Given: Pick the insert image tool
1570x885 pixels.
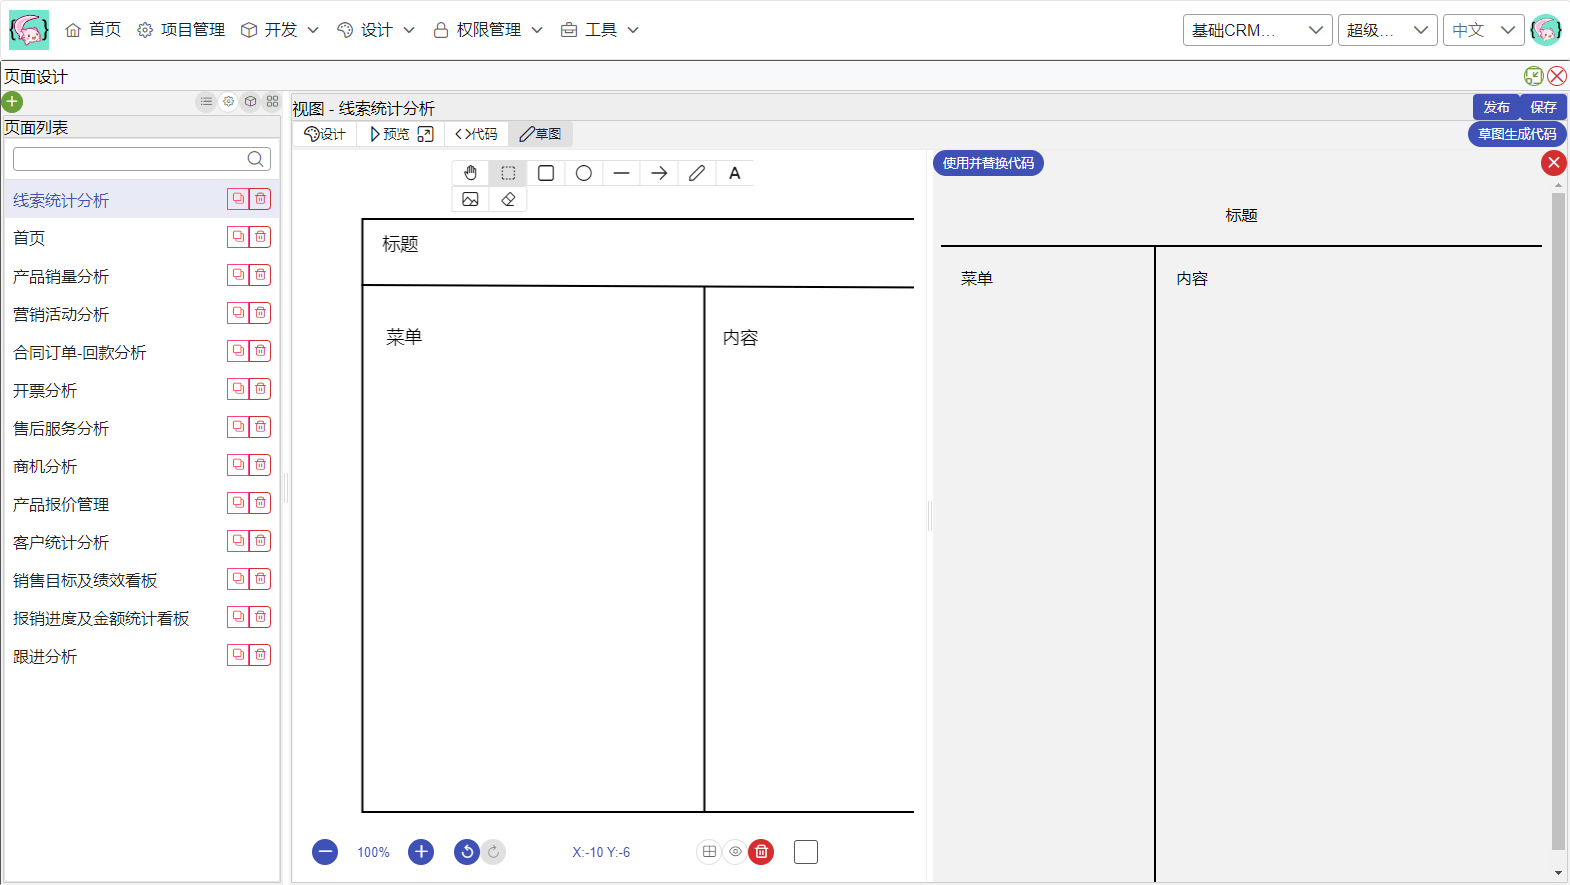Looking at the screenshot, I should coord(470,199).
